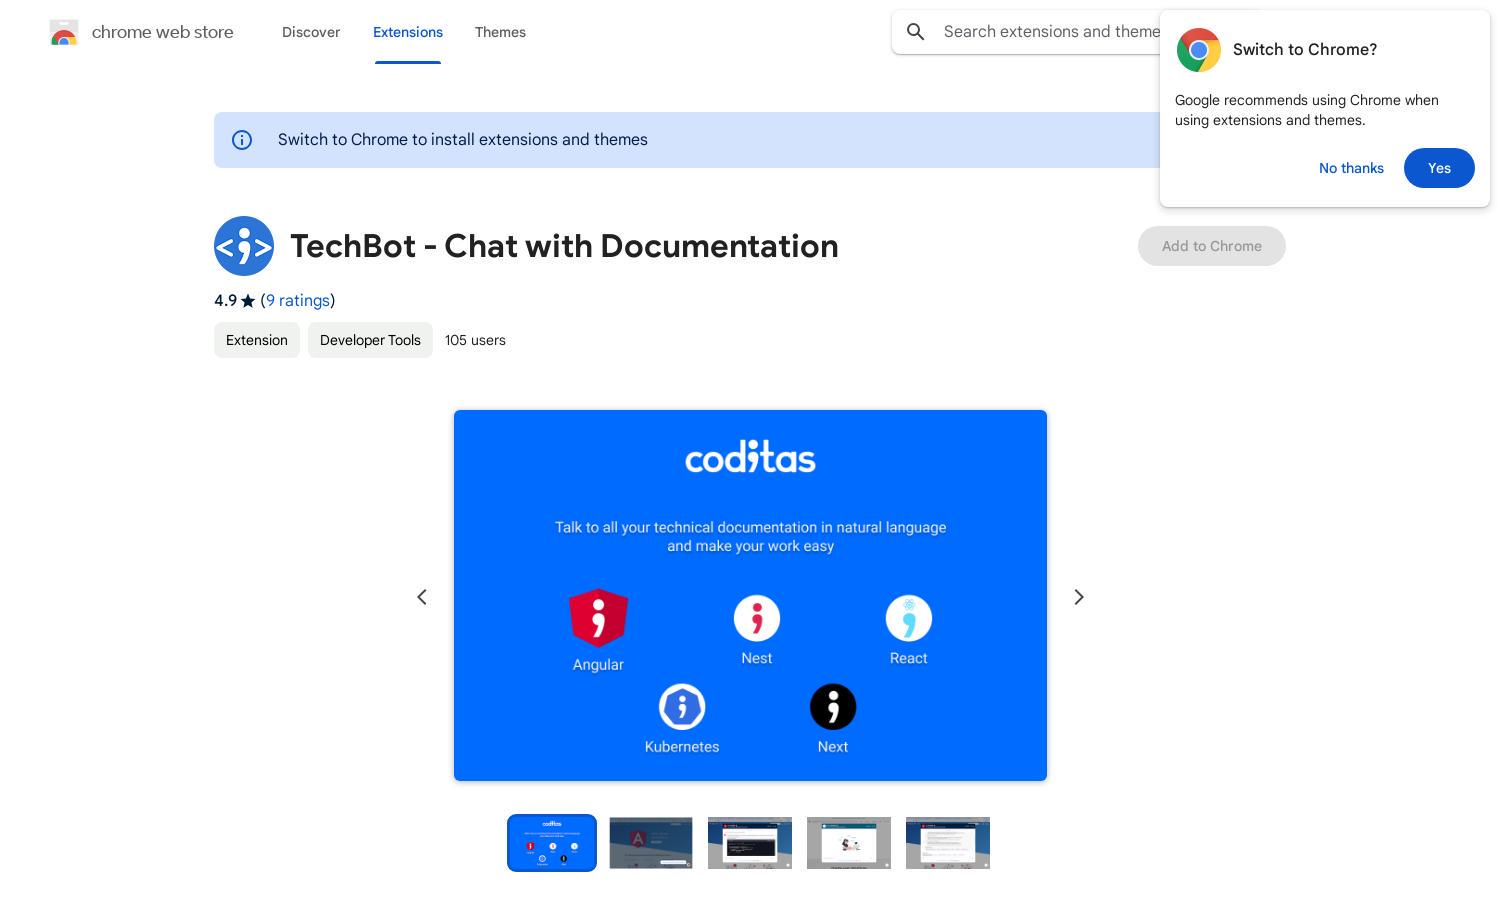Click the chrome web store title text

coord(163,32)
